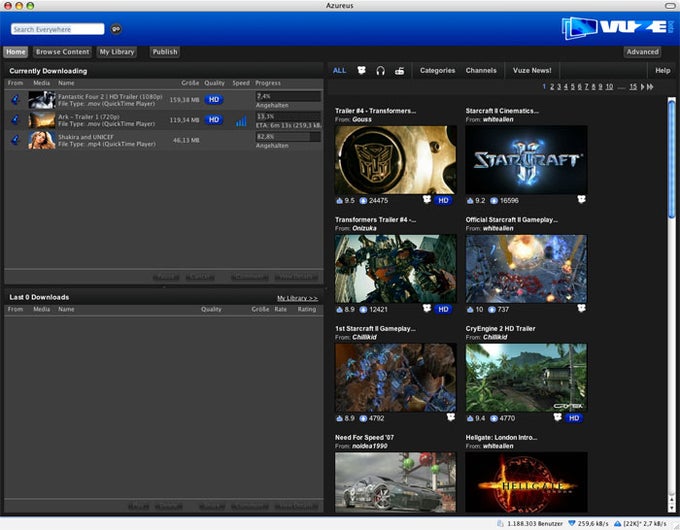Click the Shakira and UNICEF progress bar
Screen dimensions: 680x530
(288, 136)
